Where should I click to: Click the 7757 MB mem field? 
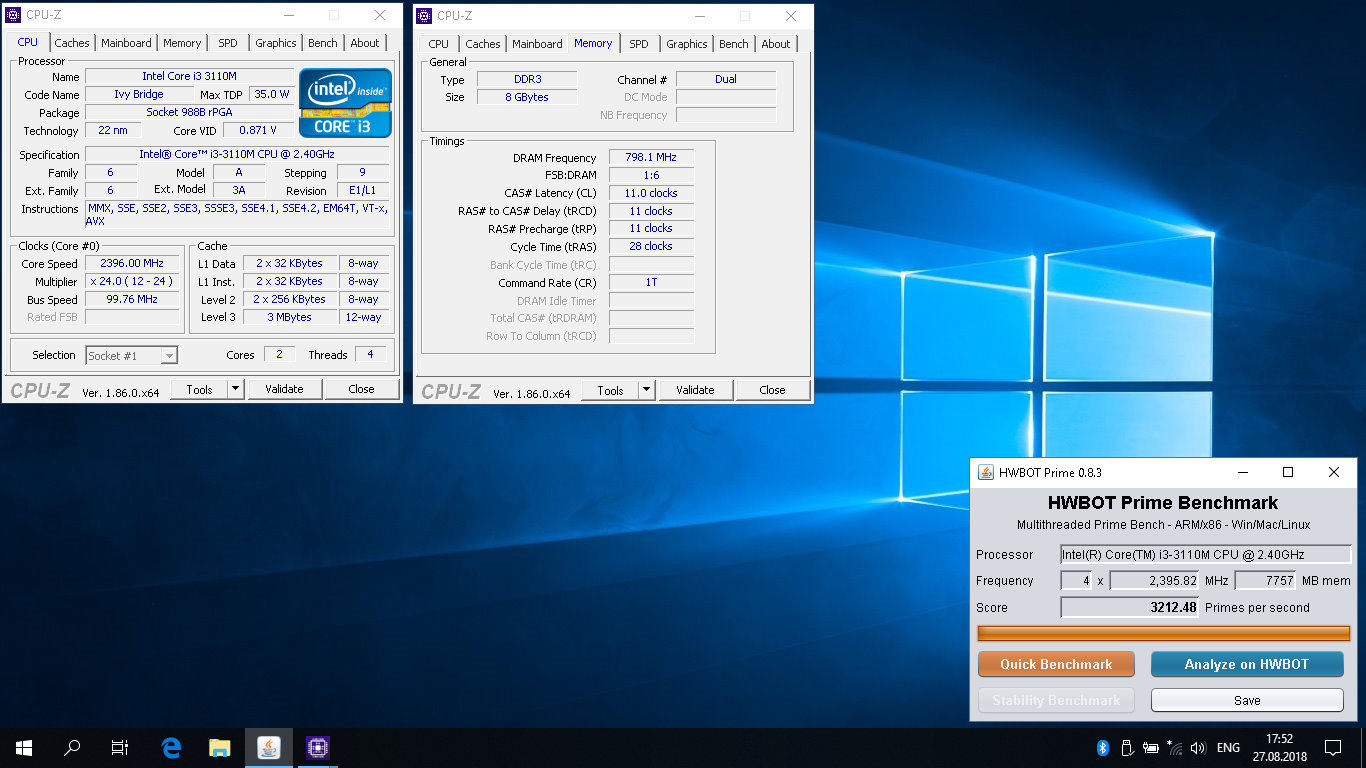pyautogui.click(x=1266, y=580)
